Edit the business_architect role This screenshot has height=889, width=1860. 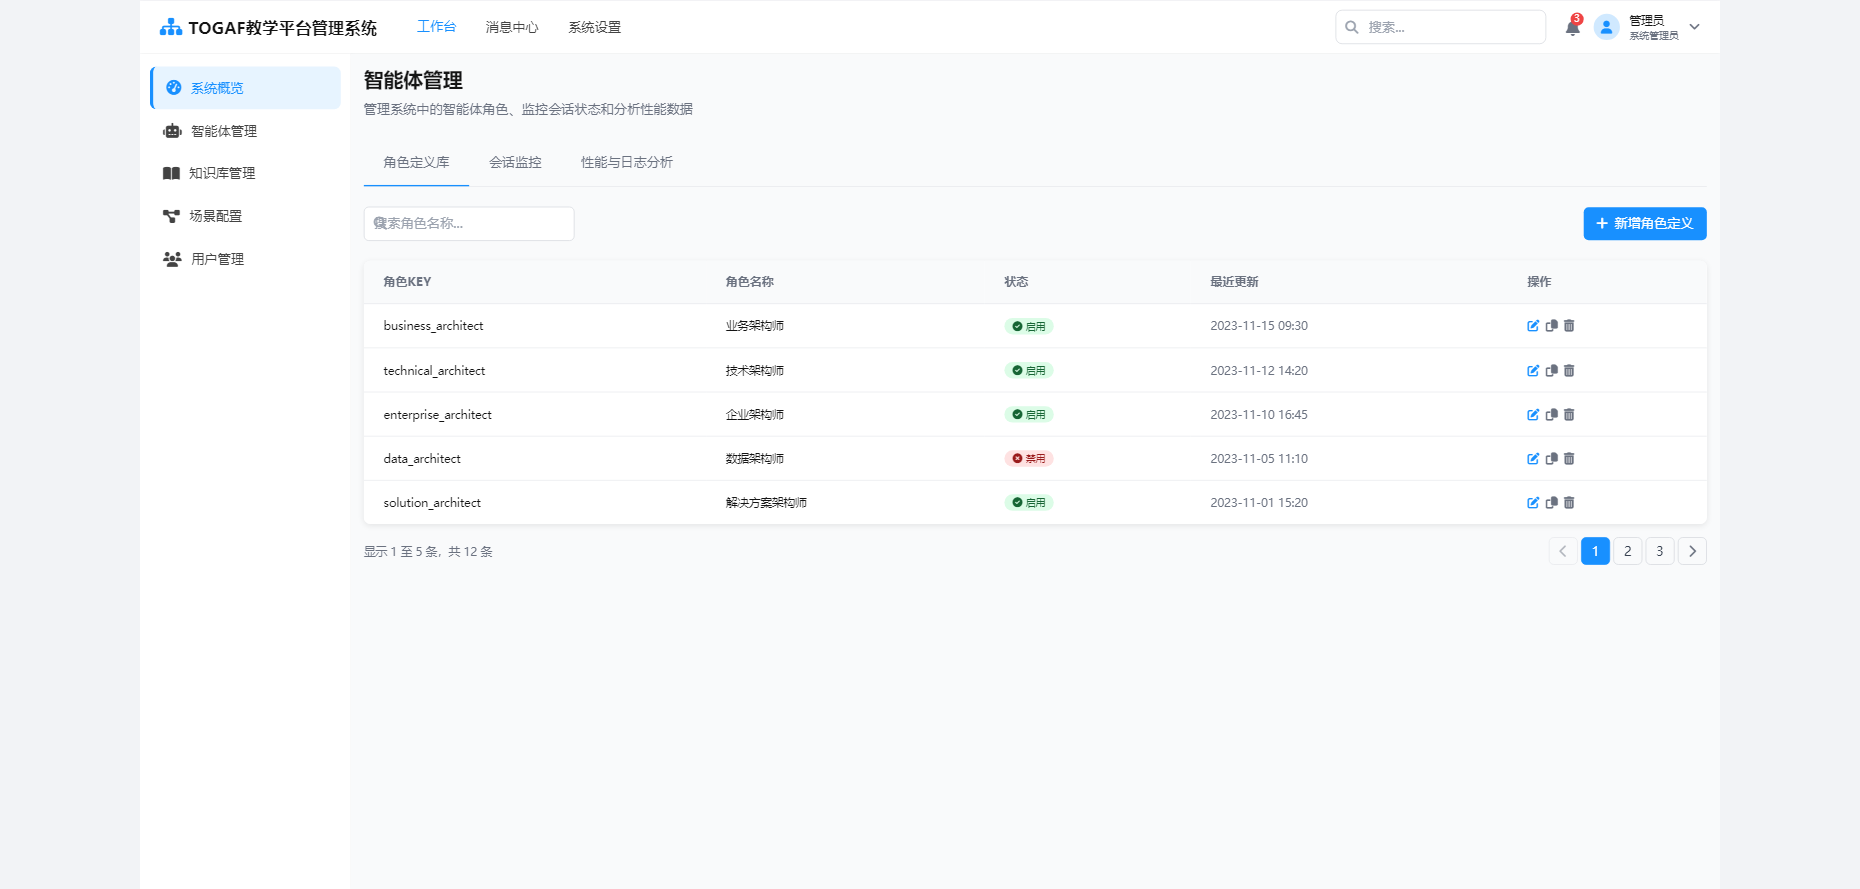[1533, 326]
